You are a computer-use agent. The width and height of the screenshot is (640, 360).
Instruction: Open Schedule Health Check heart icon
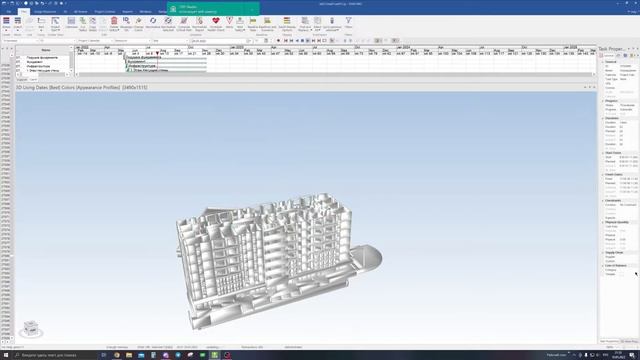tap(216, 24)
